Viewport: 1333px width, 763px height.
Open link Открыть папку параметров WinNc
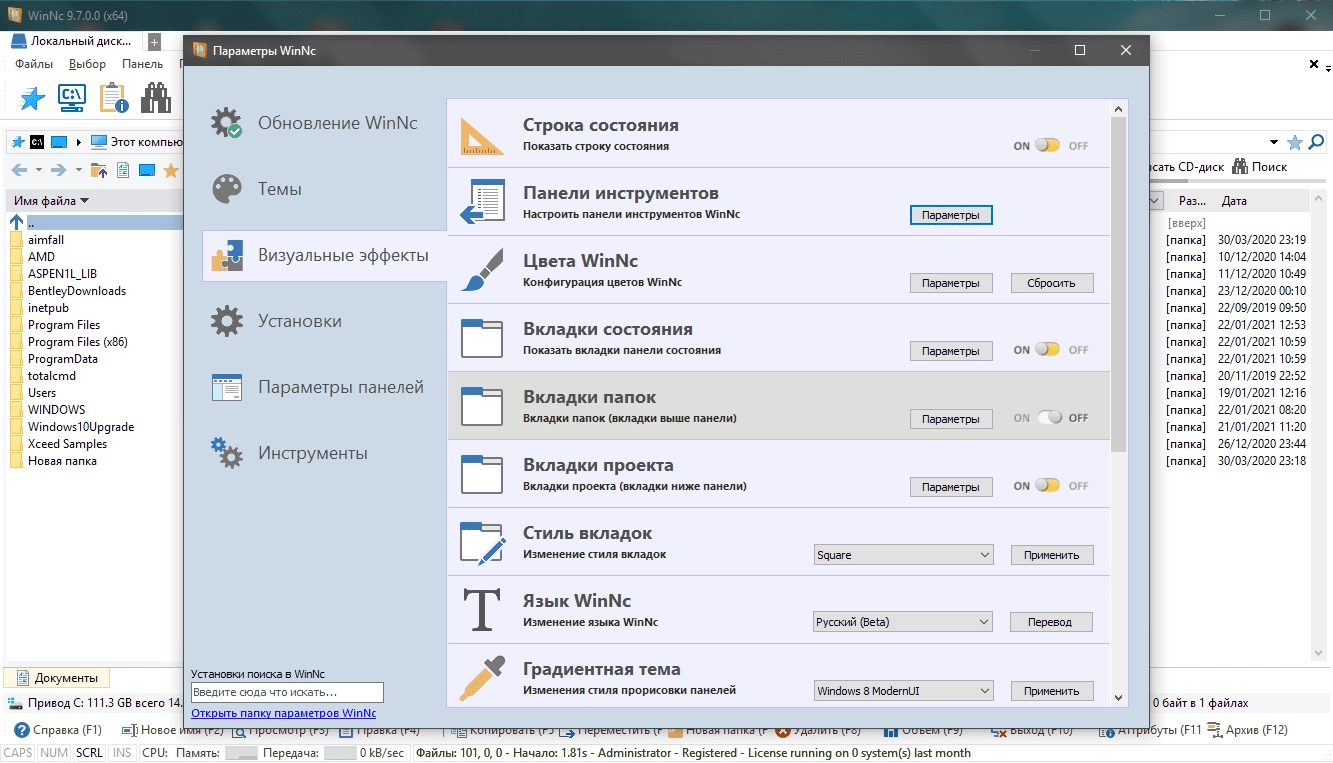point(283,713)
